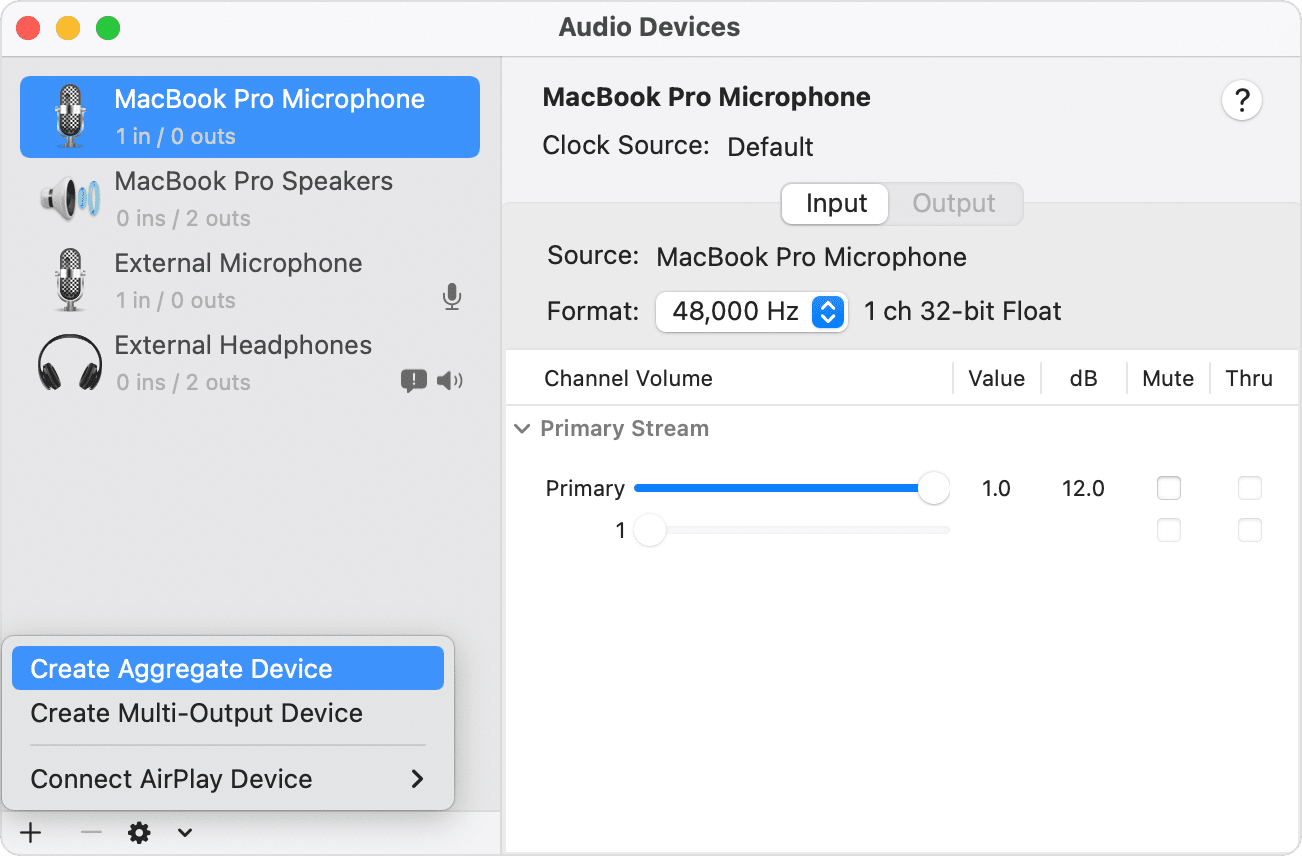Click the MacBook Pro Microphone device icon
The height and width of the screenshot is (856, 1302).
(x=69, y=116)
